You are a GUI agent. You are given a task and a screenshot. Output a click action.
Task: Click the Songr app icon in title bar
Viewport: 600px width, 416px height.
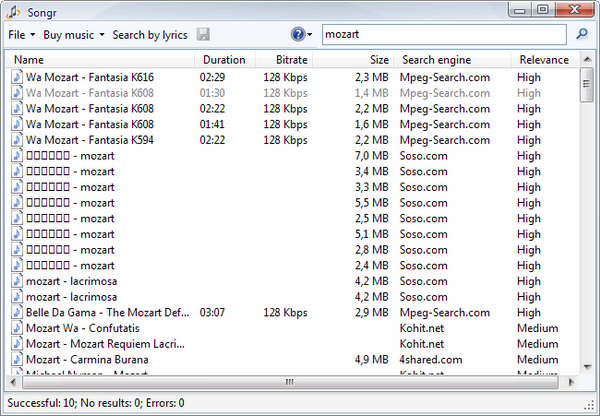pos(13,12)
